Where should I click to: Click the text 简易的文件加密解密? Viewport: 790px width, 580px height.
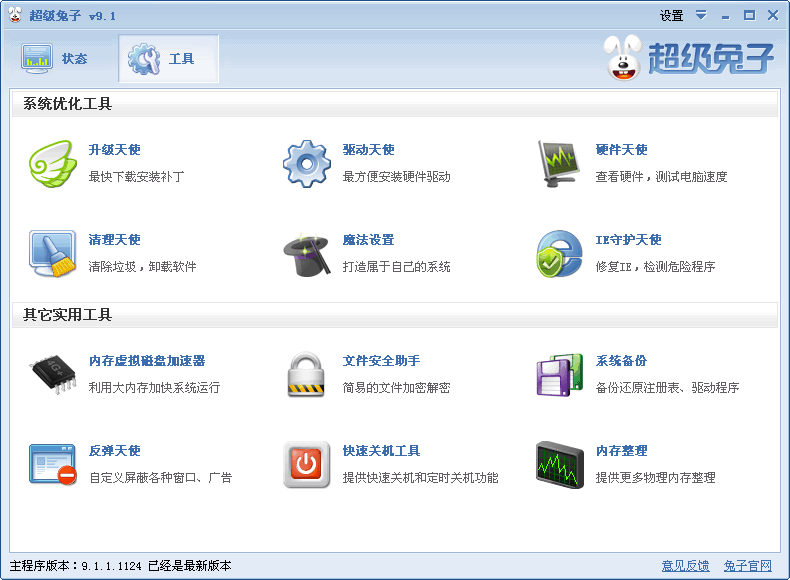pyautogui.click(x=397, y=388)
